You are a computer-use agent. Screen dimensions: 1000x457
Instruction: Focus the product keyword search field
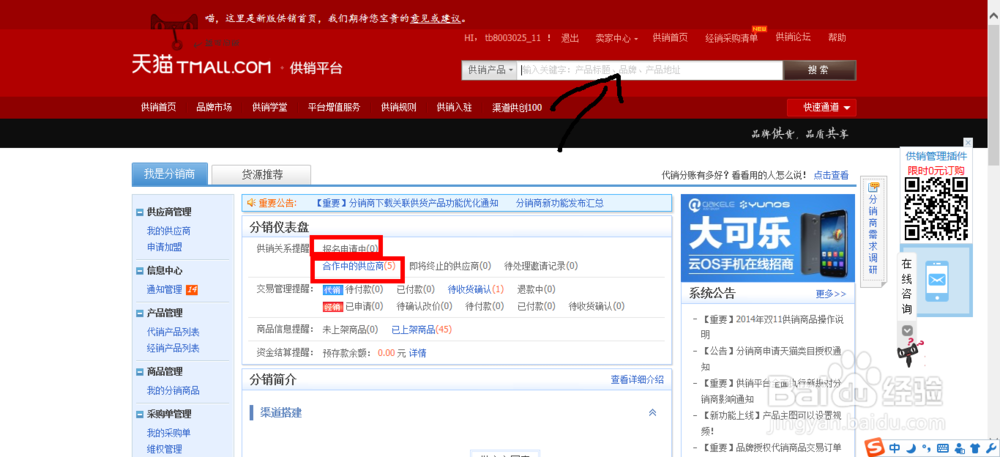pyautogui.click(x=650, y=70)
